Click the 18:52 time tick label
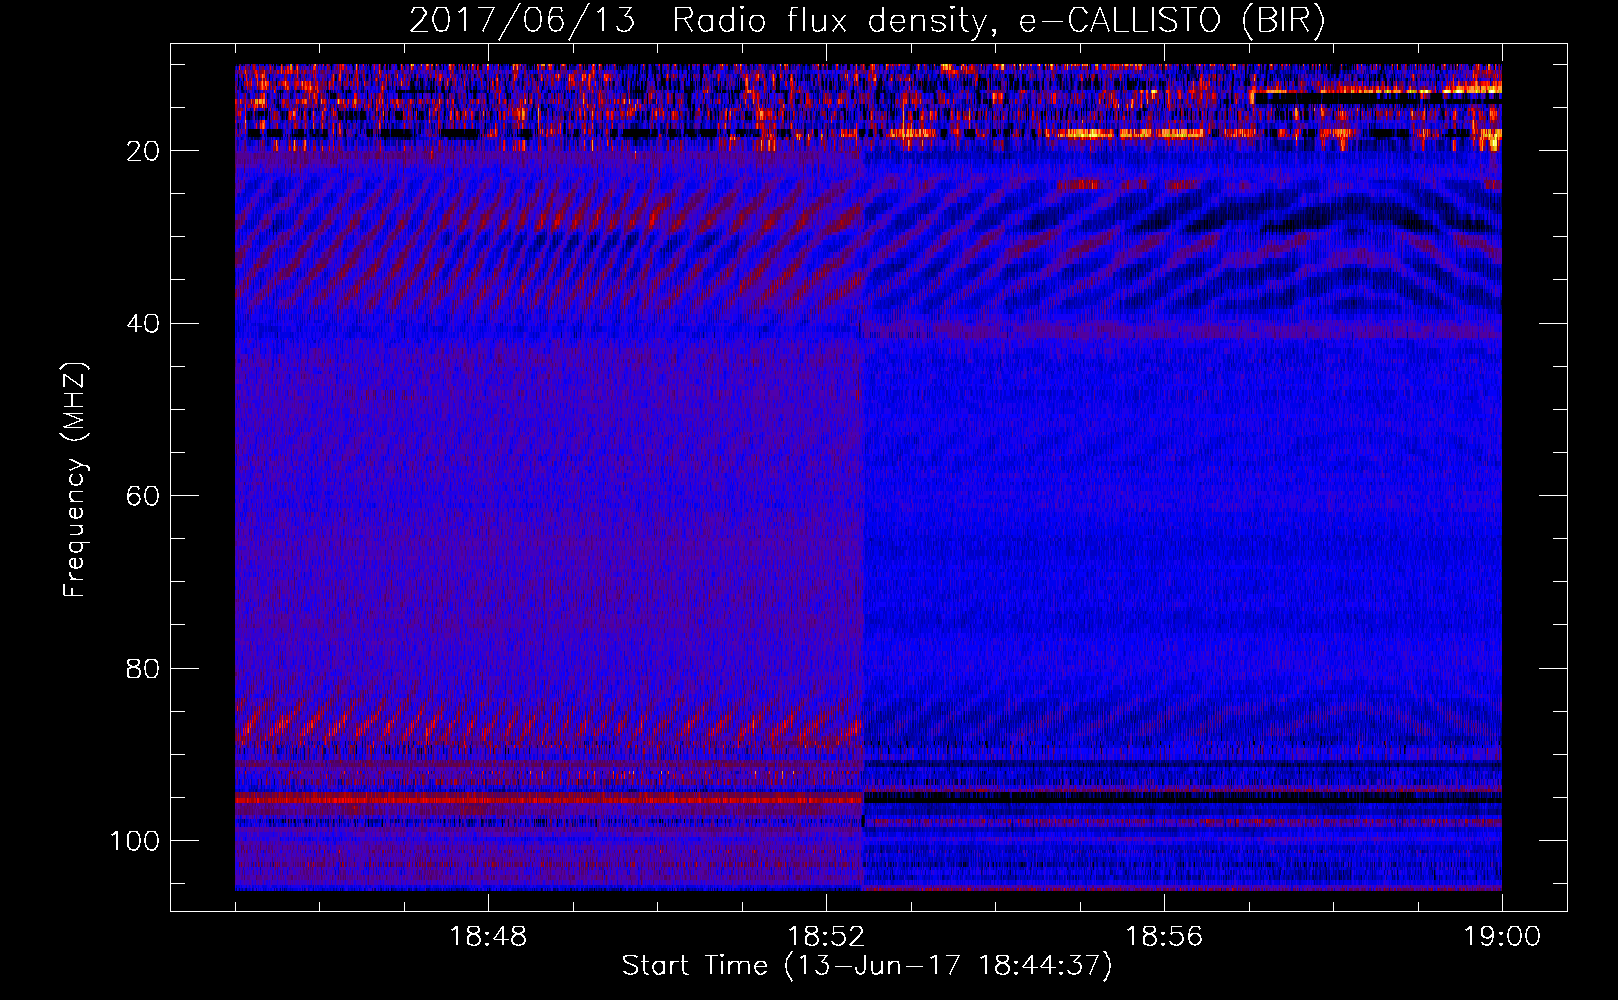The image size is (1618, 1000). click(826, 936)
